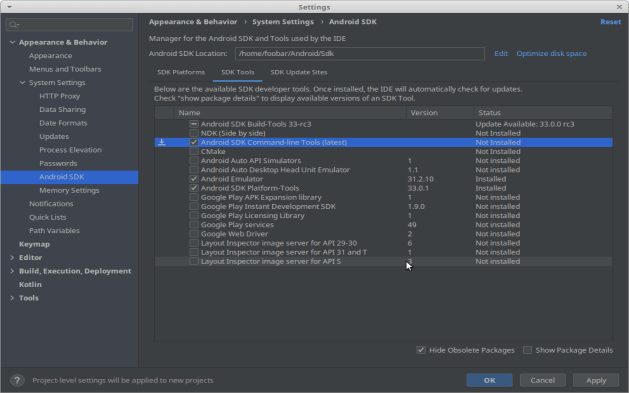Check Google Play APK Expansion library
The image size is (629, 393).
point(194,197)
